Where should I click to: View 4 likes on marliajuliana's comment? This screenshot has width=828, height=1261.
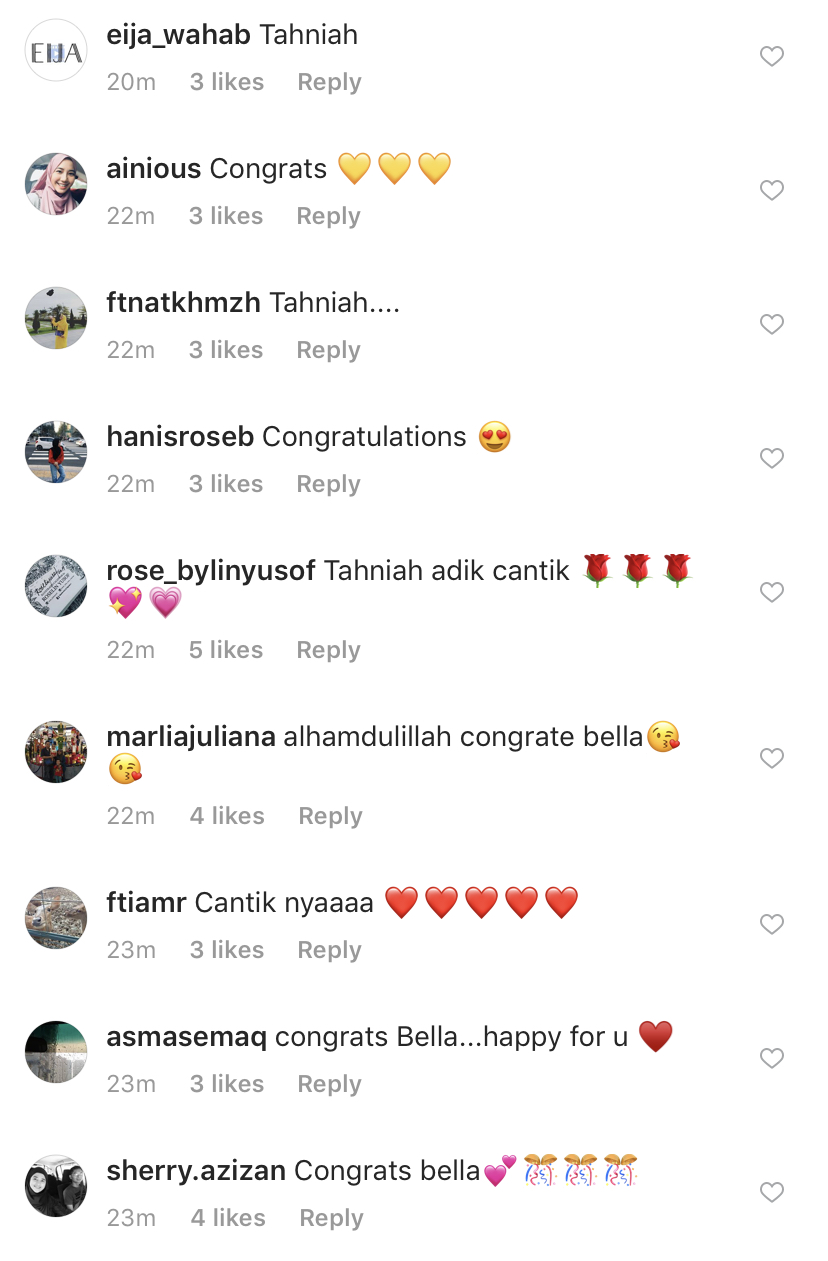[227, 816]
